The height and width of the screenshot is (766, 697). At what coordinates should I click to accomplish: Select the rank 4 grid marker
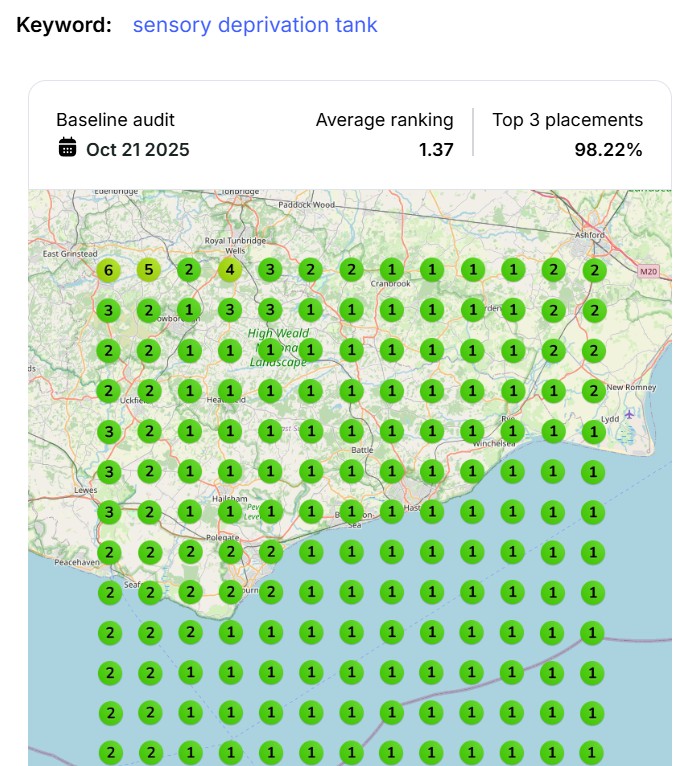pyautogui.click(x=230, y=270)
